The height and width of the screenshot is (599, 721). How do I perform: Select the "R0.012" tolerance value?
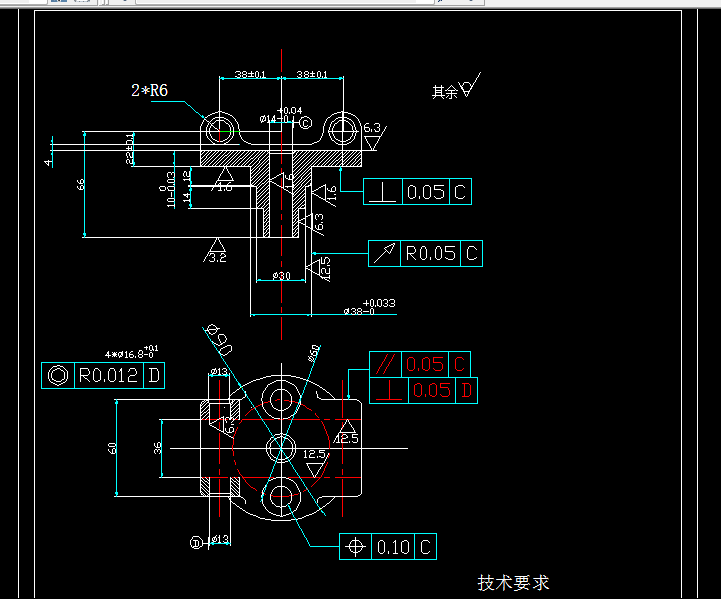pyautogui.click(x=109, y=376)
